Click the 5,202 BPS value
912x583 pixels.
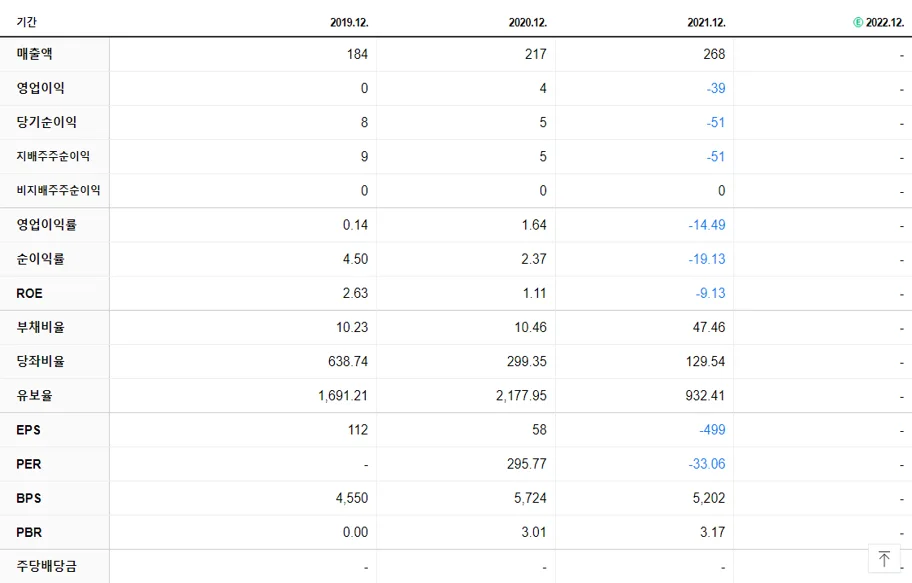[x=709, y=498]
